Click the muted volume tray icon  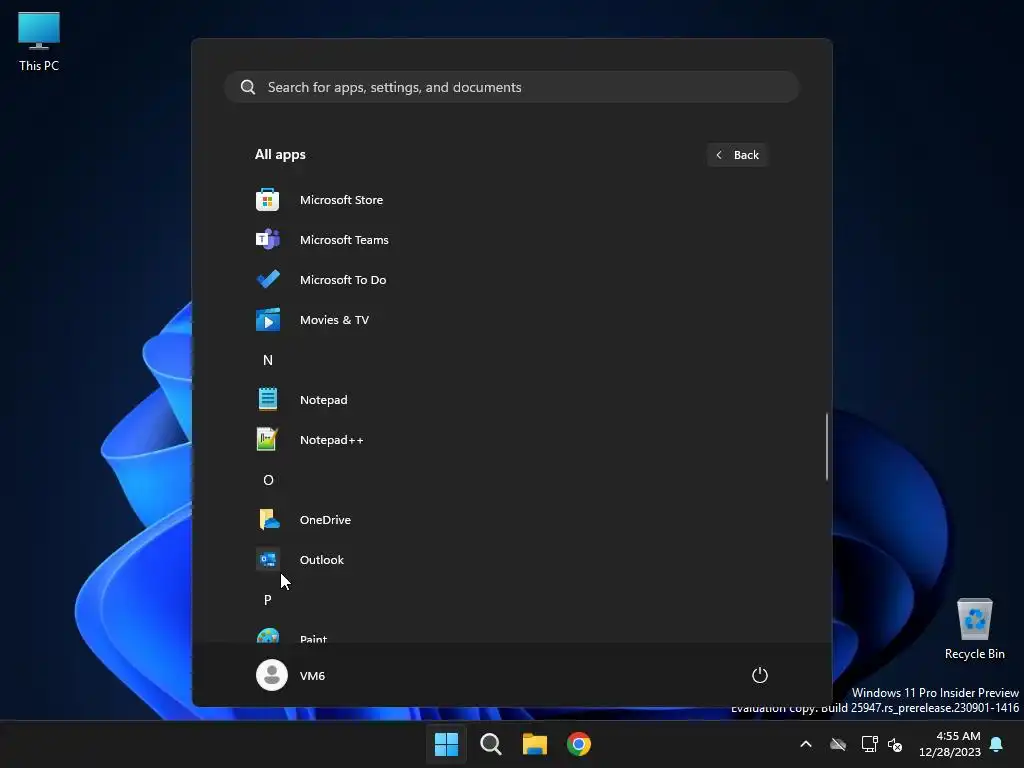pos(895,744)
